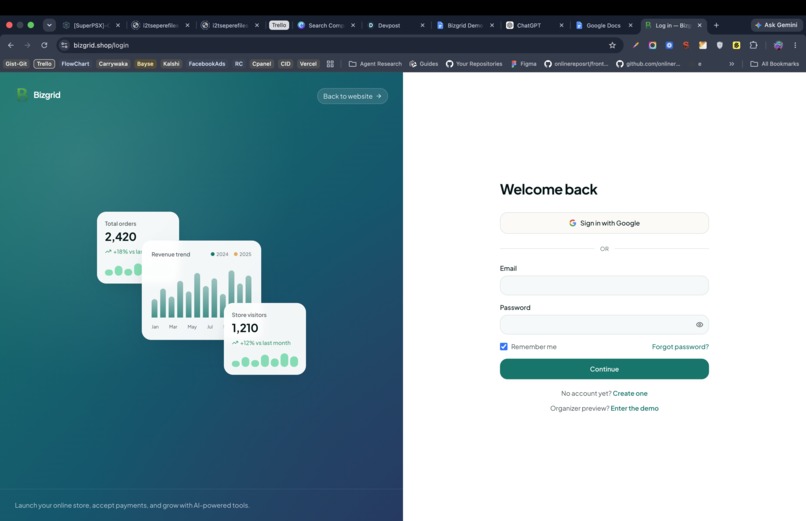Screen dimensions: 806x521
Task: Switch to the Bizgrid Demo tab
Action: 464,25
